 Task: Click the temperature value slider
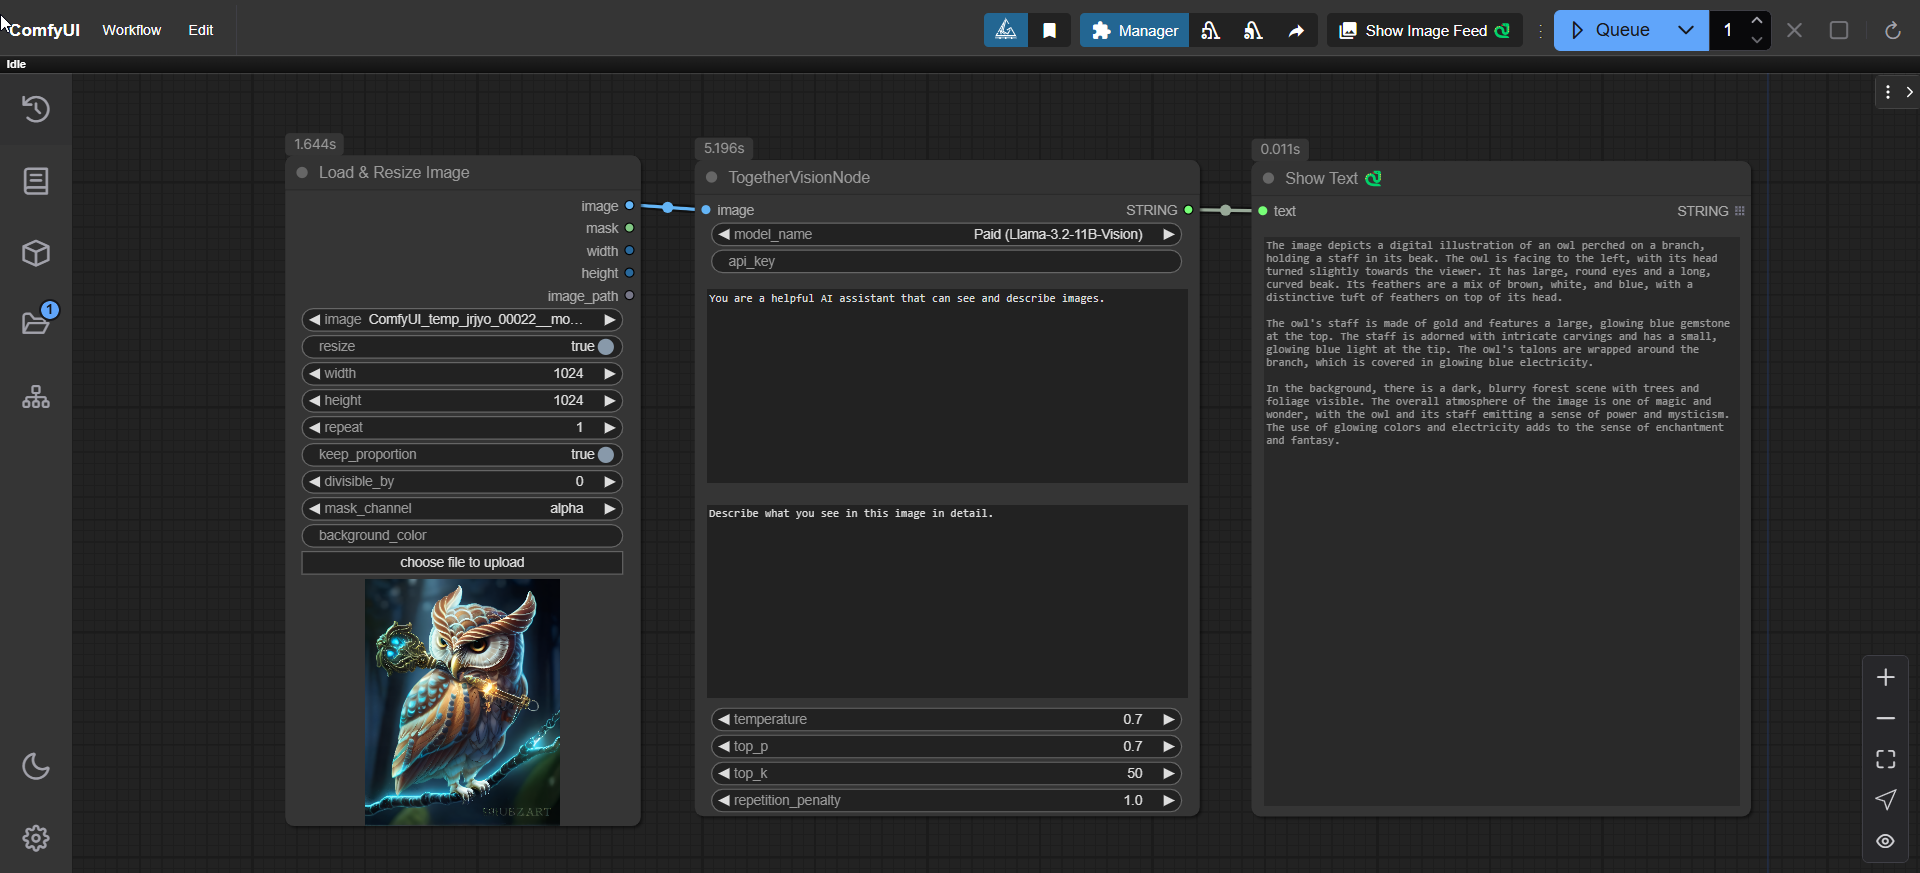tap(945, 720)
